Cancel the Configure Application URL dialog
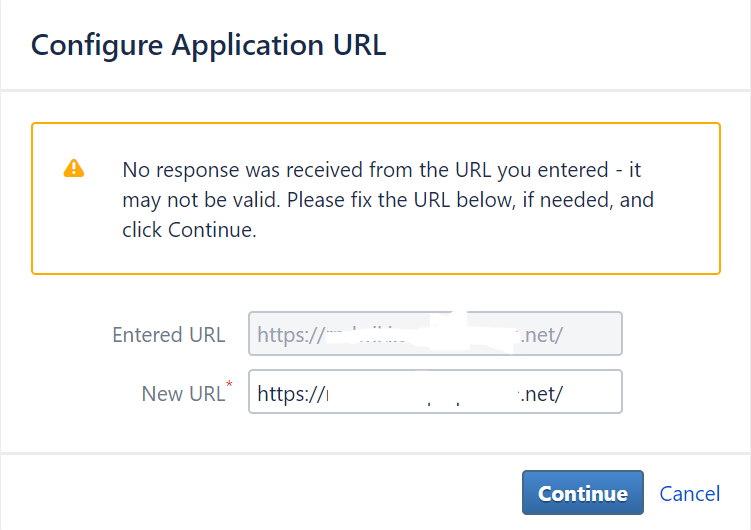Screen dimensions: 751x530 click(x=689, y=494)
